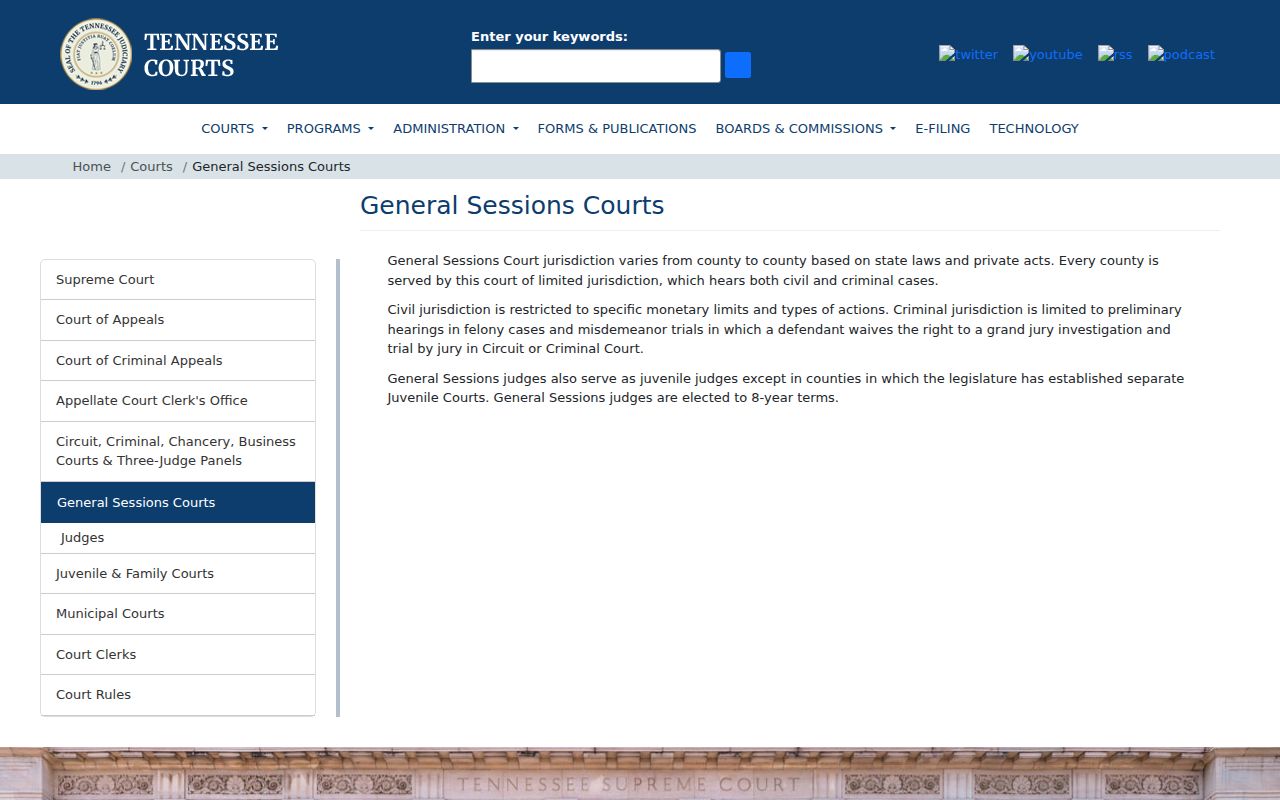
Task: Focus the keywords search input field
Action: [596, 66]
